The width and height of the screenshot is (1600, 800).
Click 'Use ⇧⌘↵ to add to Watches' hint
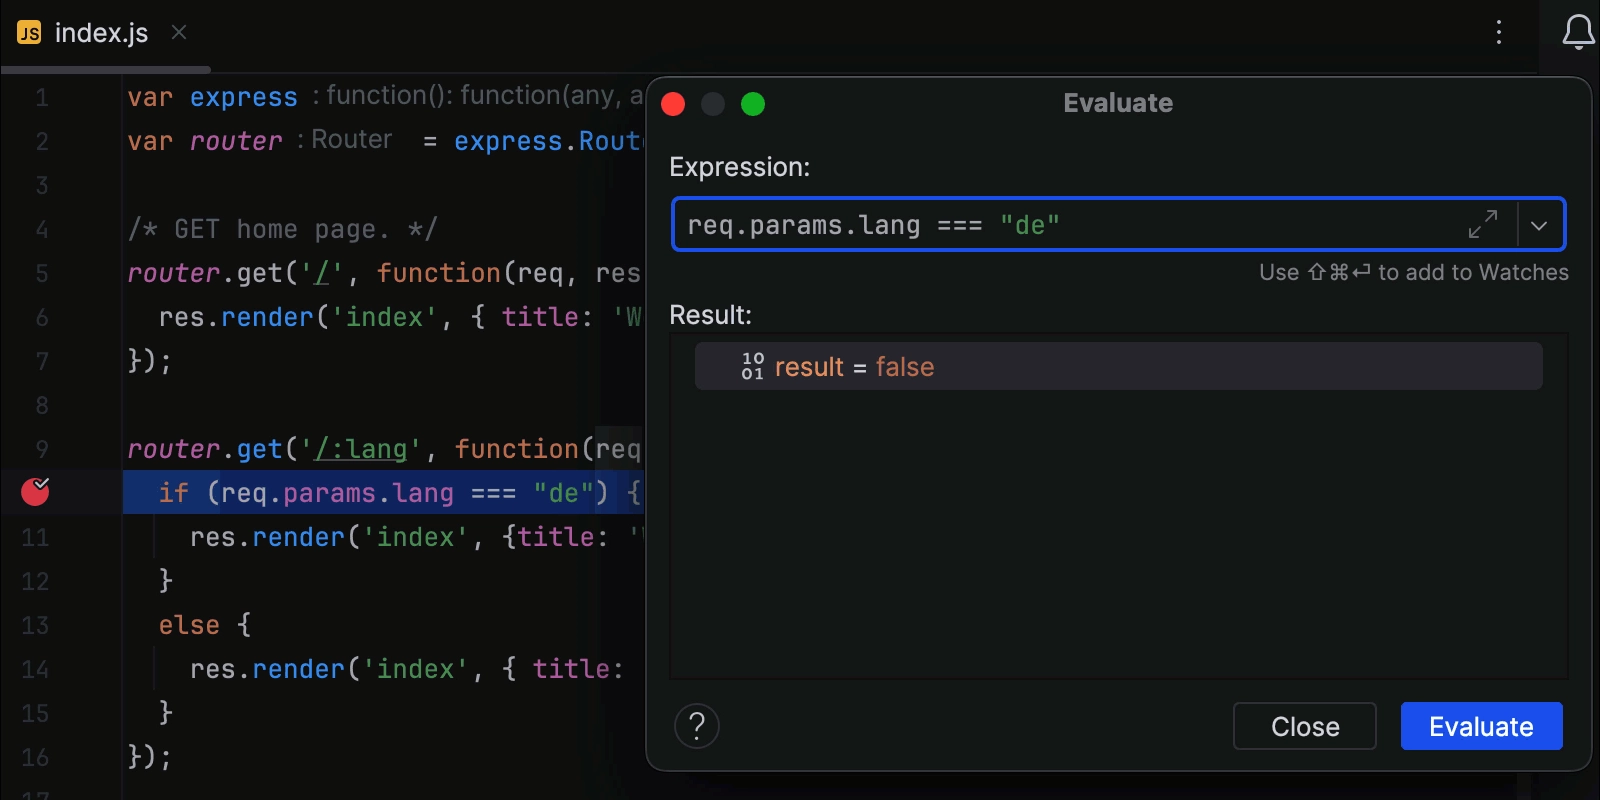[x=1413, y=272]
